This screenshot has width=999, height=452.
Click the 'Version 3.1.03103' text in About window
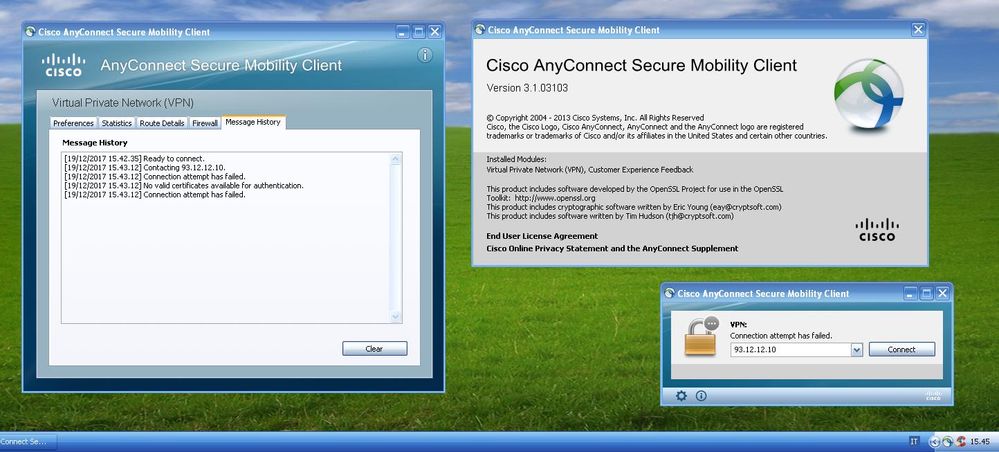coord(527,88)
